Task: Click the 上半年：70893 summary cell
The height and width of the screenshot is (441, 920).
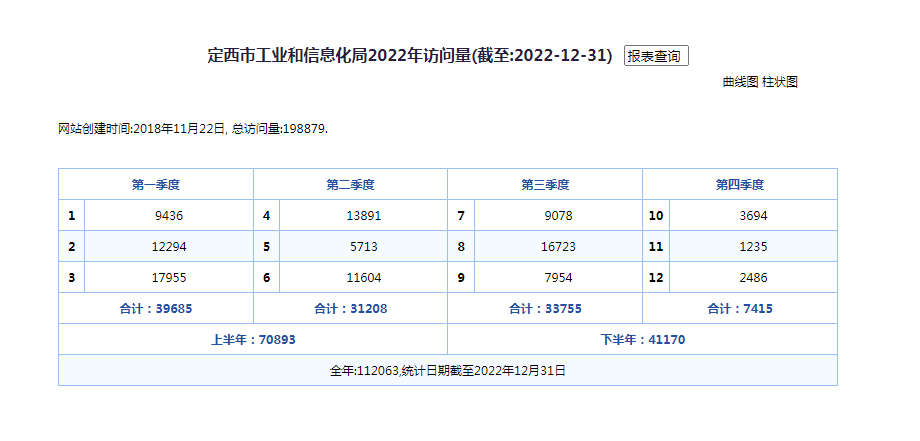Action: [252, 339]
